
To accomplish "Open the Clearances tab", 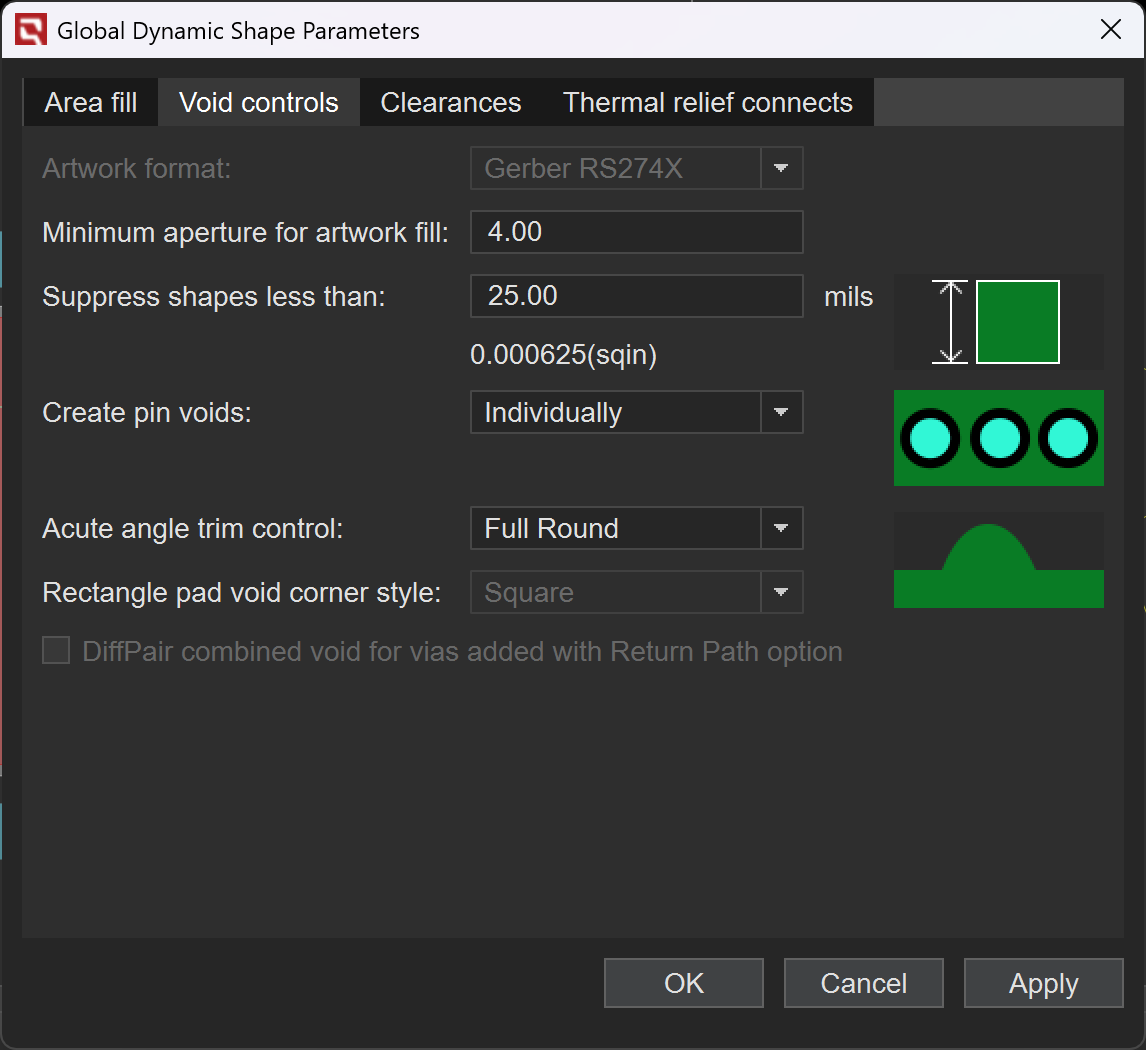I will (451, 103).
